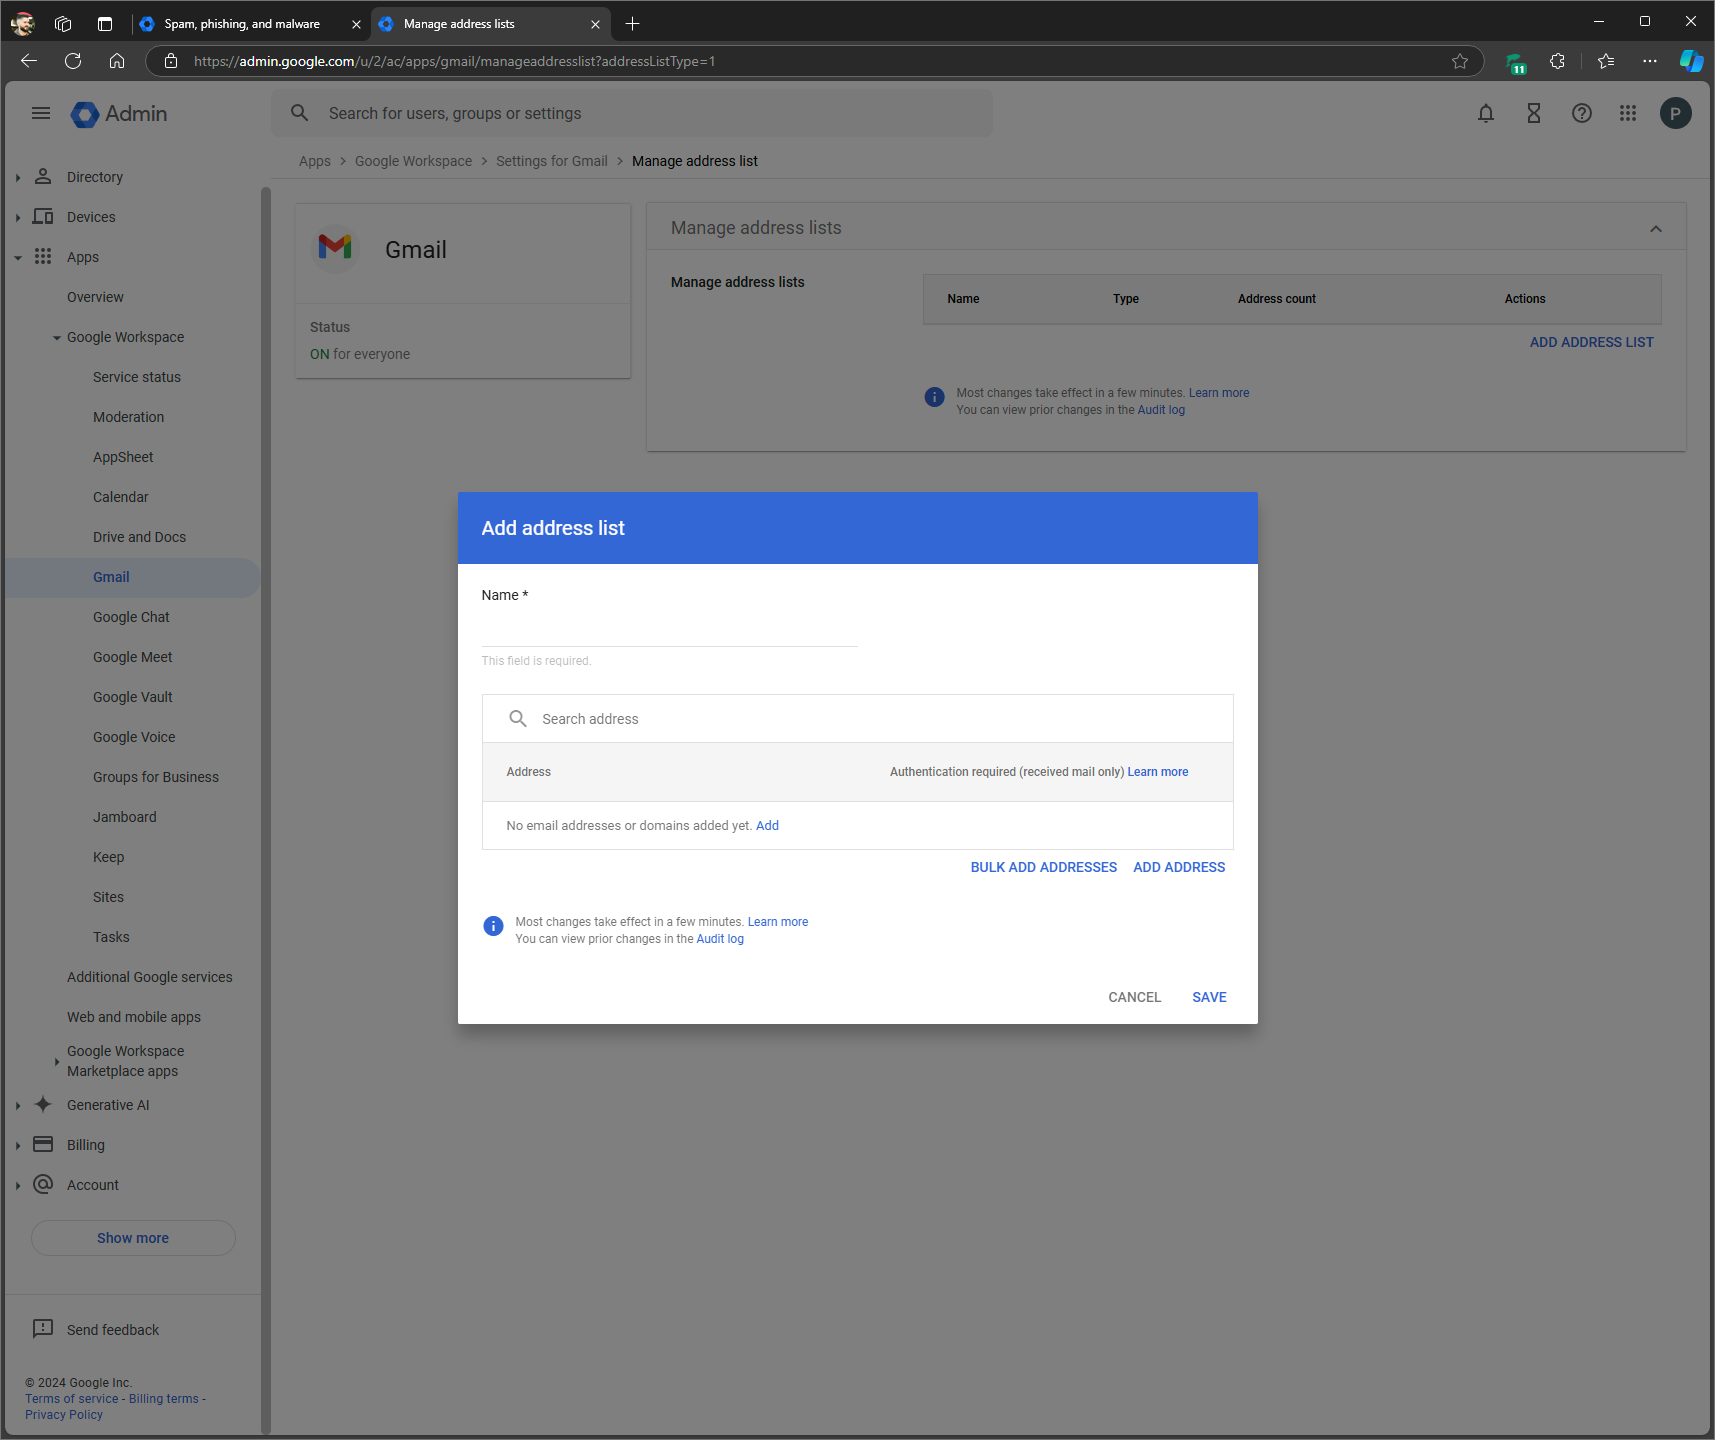Click the ADD ADDRESS button
The image size is (1715, 1440).
(x=1179, y=867)
